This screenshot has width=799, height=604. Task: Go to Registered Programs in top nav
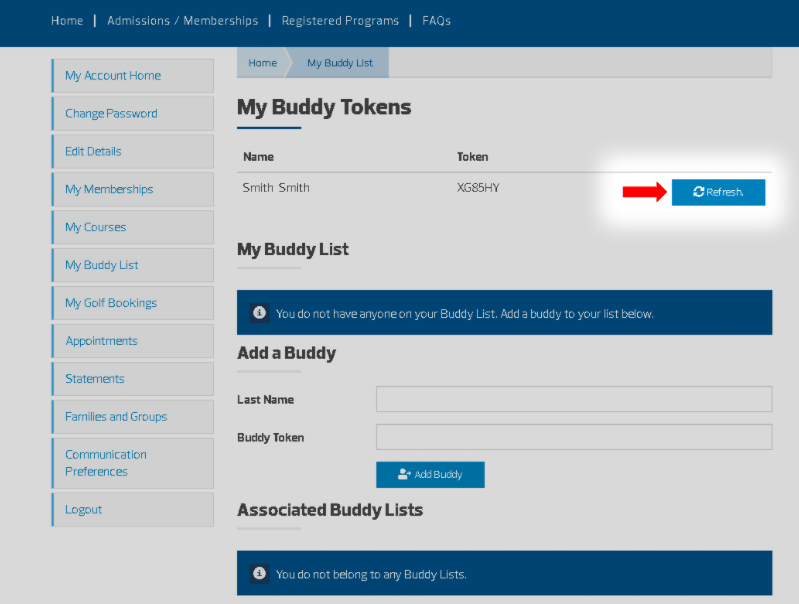340,20
